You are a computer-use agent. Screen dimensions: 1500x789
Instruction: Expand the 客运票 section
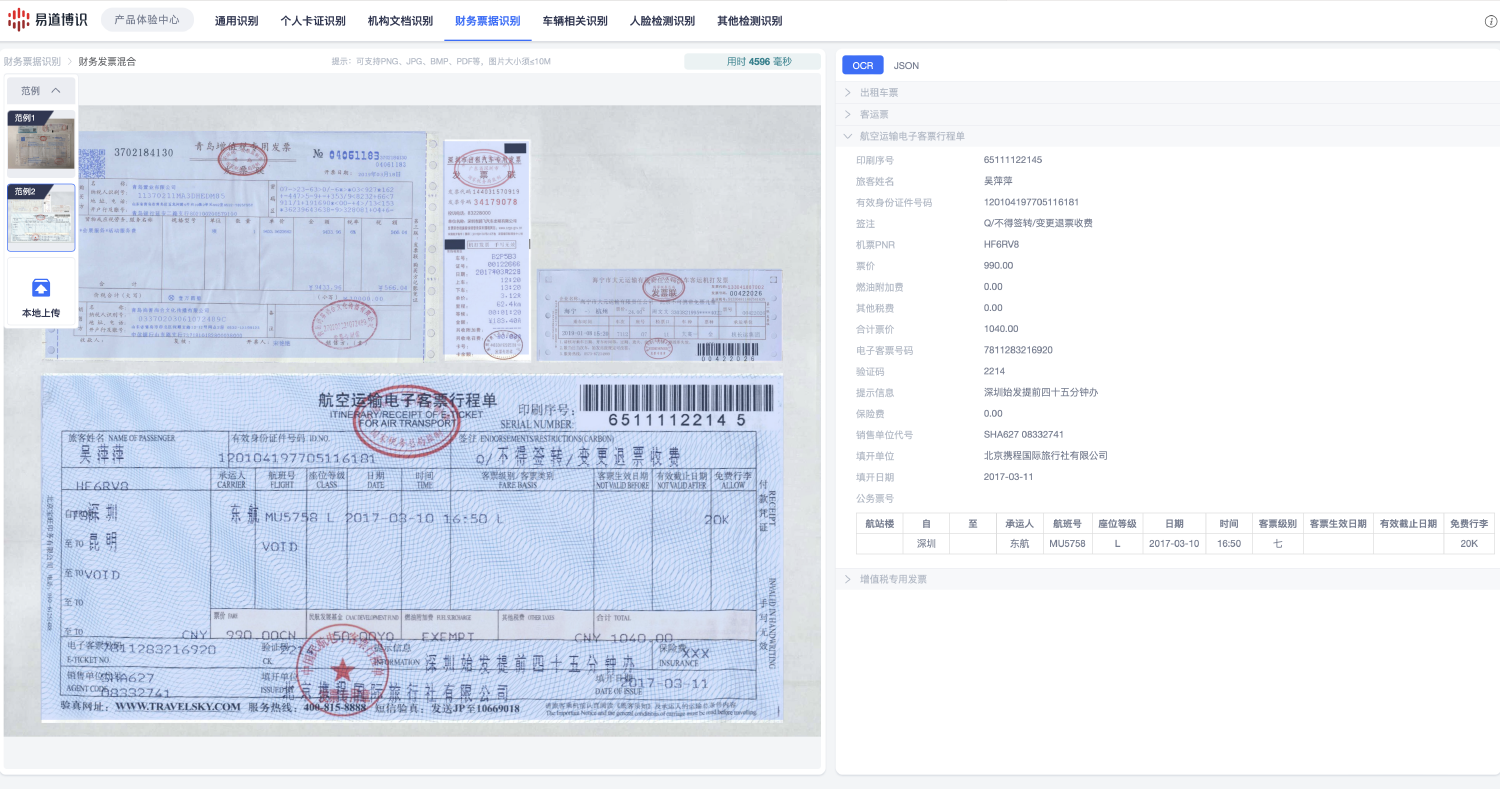(x=874, y=114)
